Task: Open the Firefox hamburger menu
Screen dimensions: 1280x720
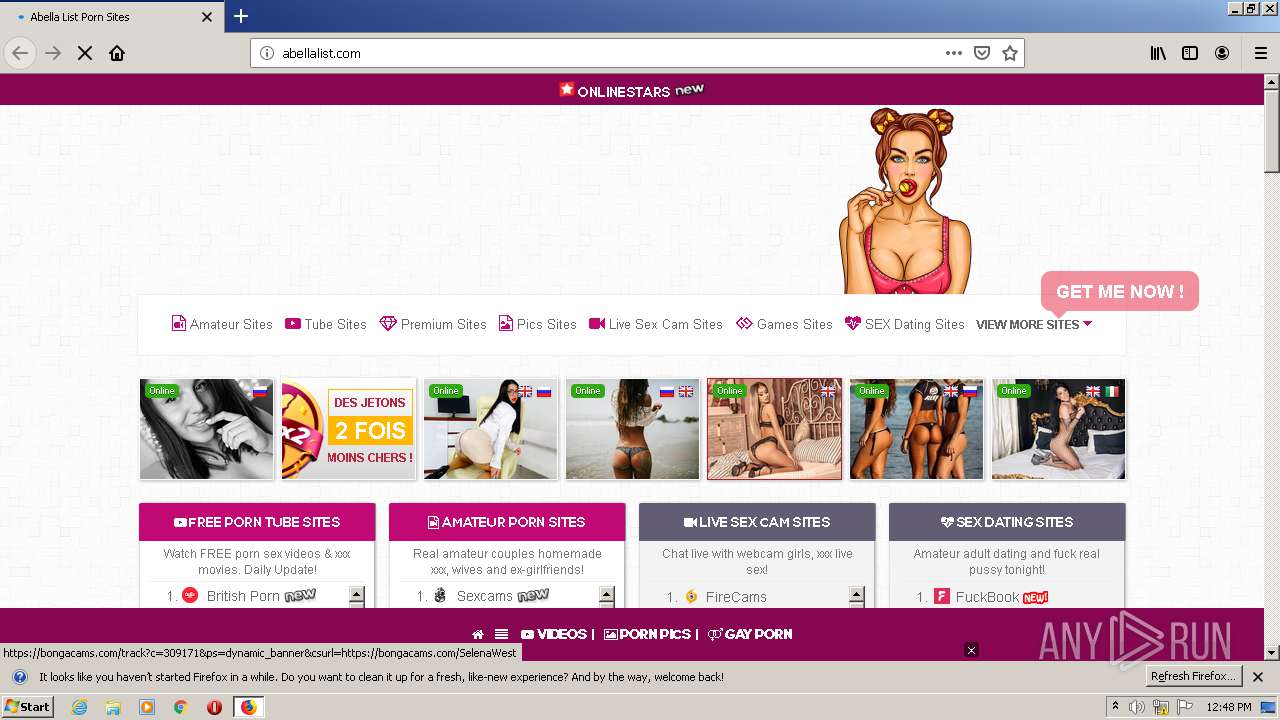Action: pos(1261,53)
